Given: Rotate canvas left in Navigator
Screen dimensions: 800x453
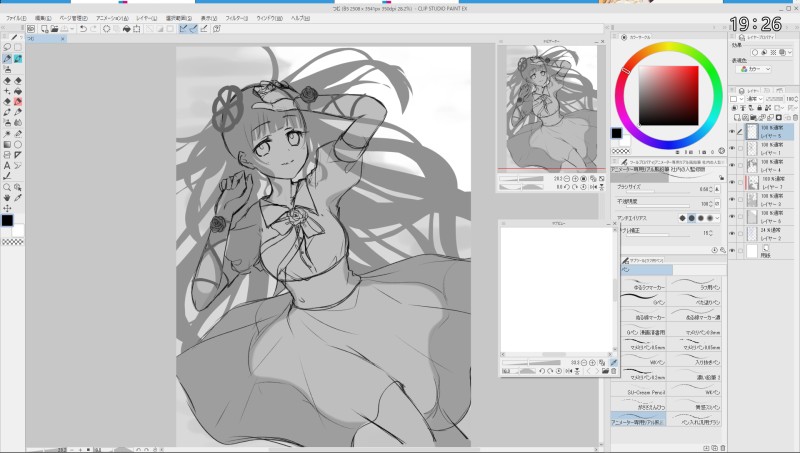Looking at the screenshot, I should coord(566,187).
